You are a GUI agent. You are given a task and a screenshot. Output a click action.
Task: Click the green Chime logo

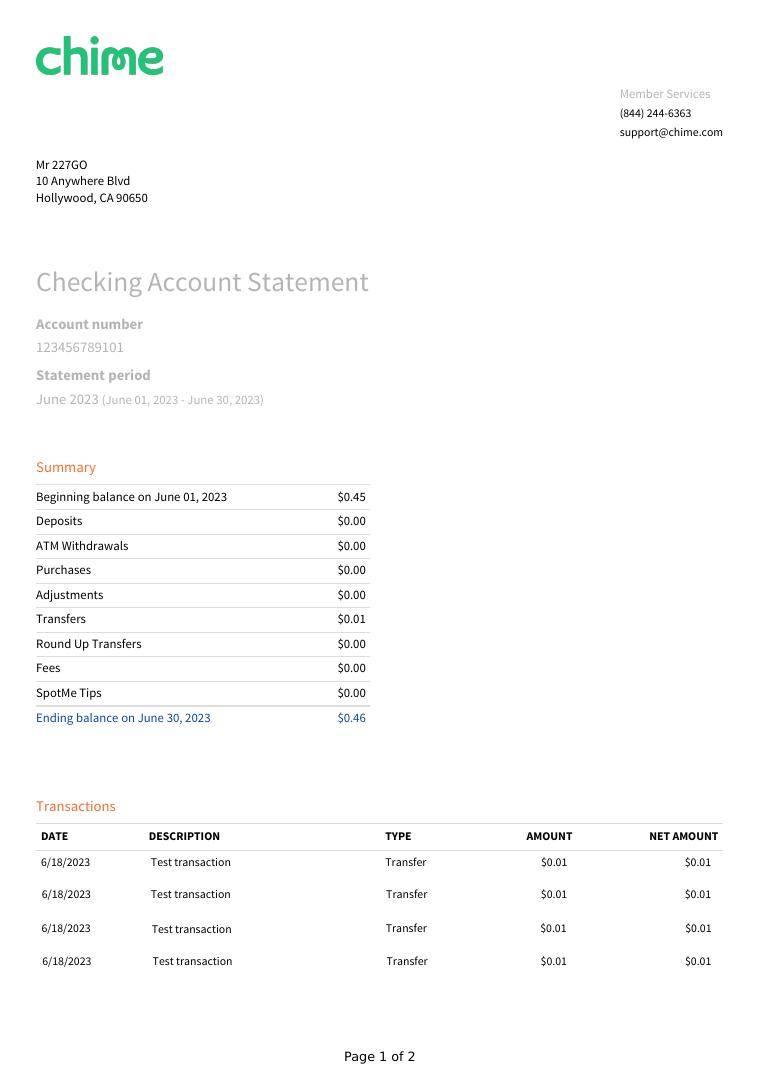point(99,56)
